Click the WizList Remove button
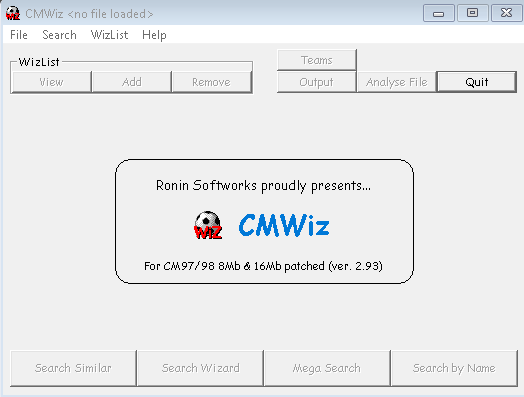This screenshot has height=397, width=524. (x=212, y=82)
